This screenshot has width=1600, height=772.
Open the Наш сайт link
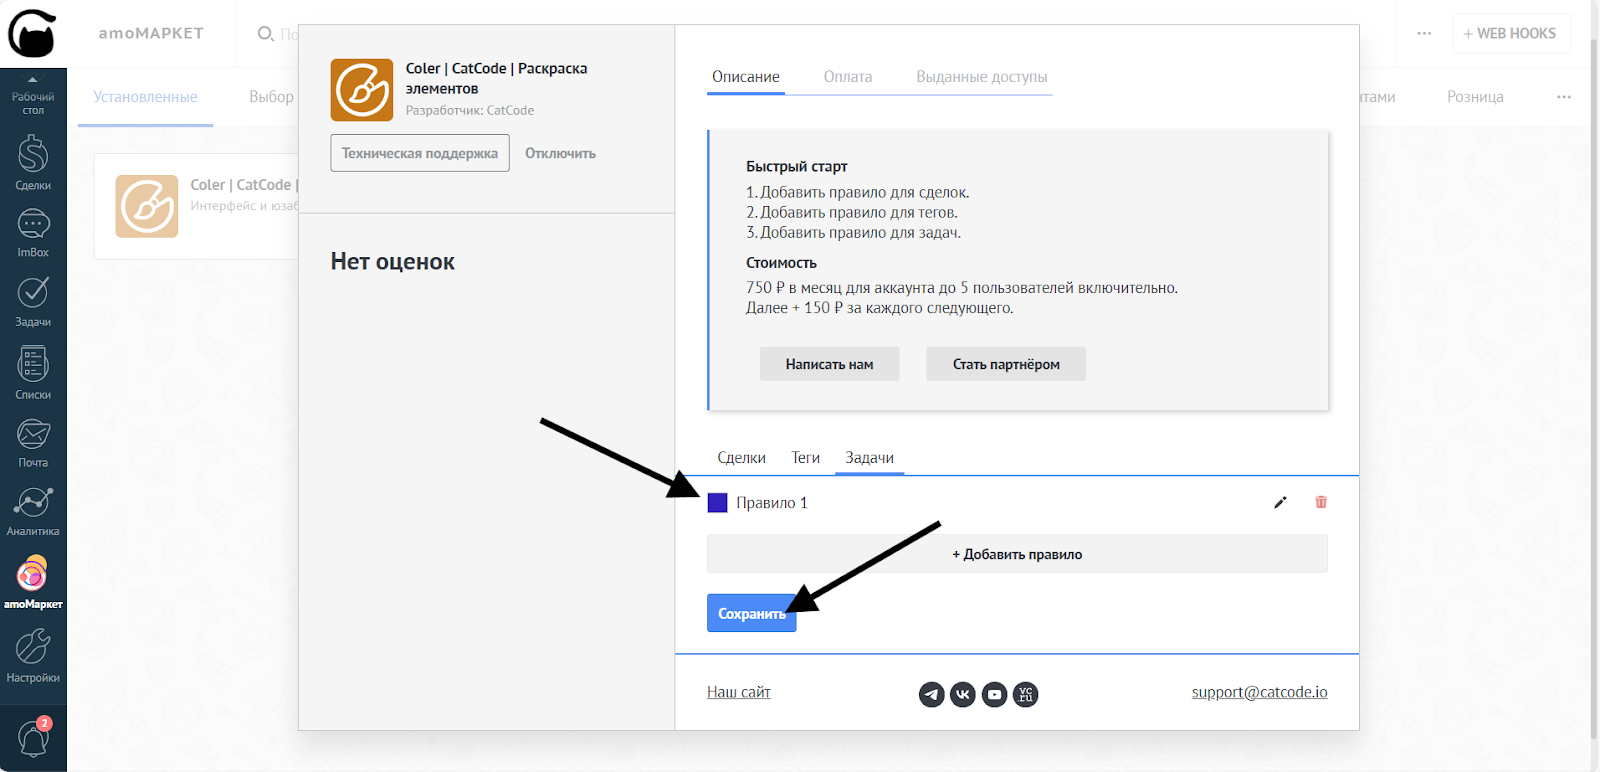click(738, 692)
